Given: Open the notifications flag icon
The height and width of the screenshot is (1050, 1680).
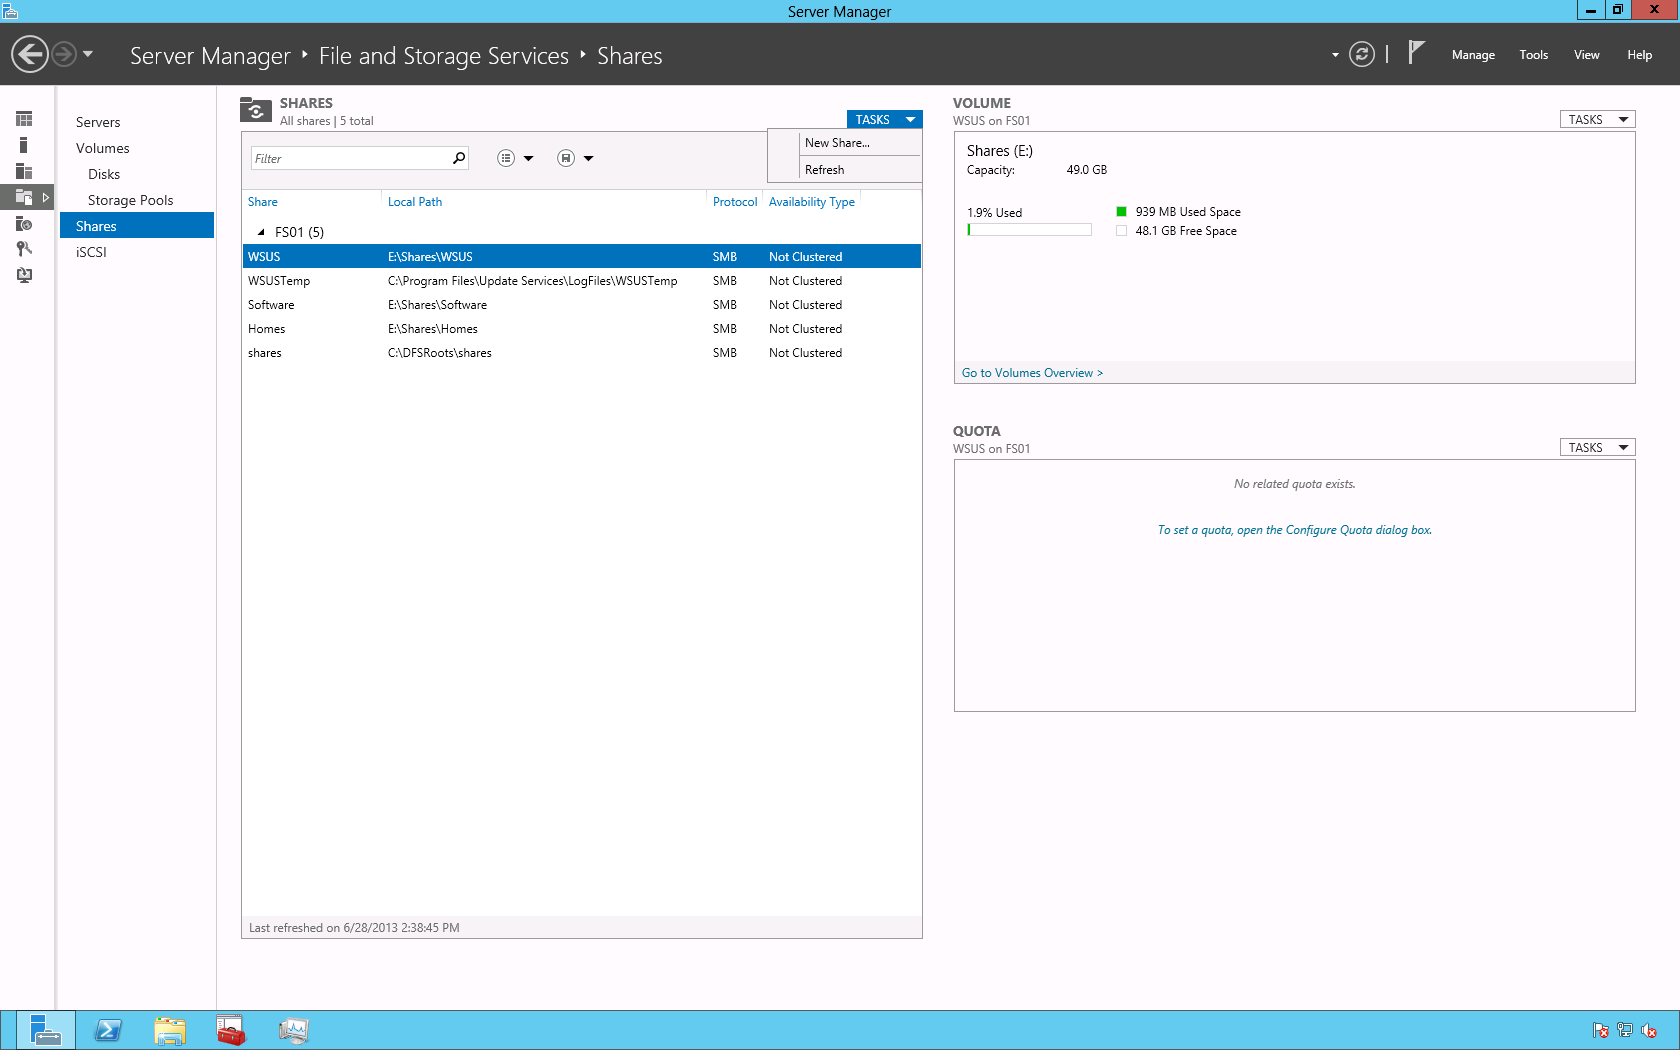Looking at the screenshot, I should tap(1415, 52).
